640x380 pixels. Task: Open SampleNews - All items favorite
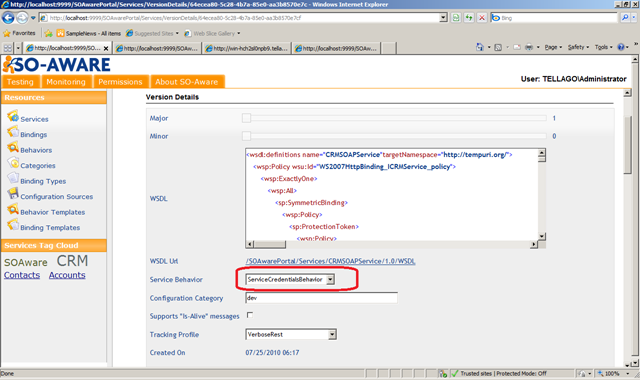[89, 33]
